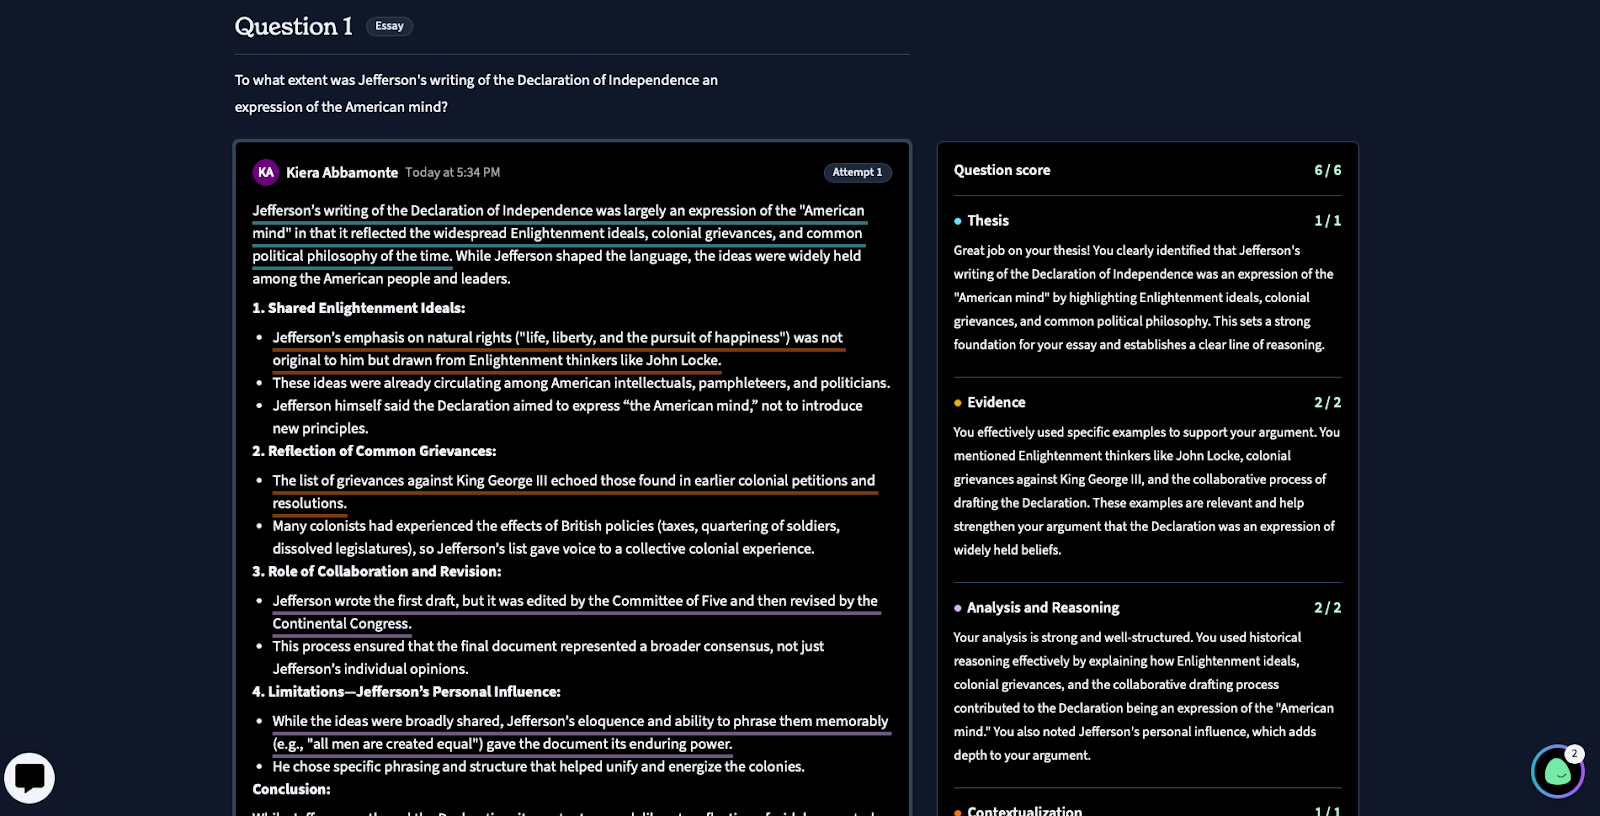Click bullet "This process ensured that the final document"
Viewport: 1600px width, 816px height.
[x=548, y=657]
